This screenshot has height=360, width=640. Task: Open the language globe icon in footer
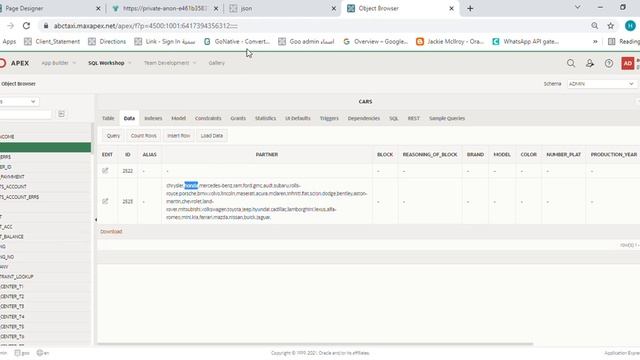[x=40, y=353]
